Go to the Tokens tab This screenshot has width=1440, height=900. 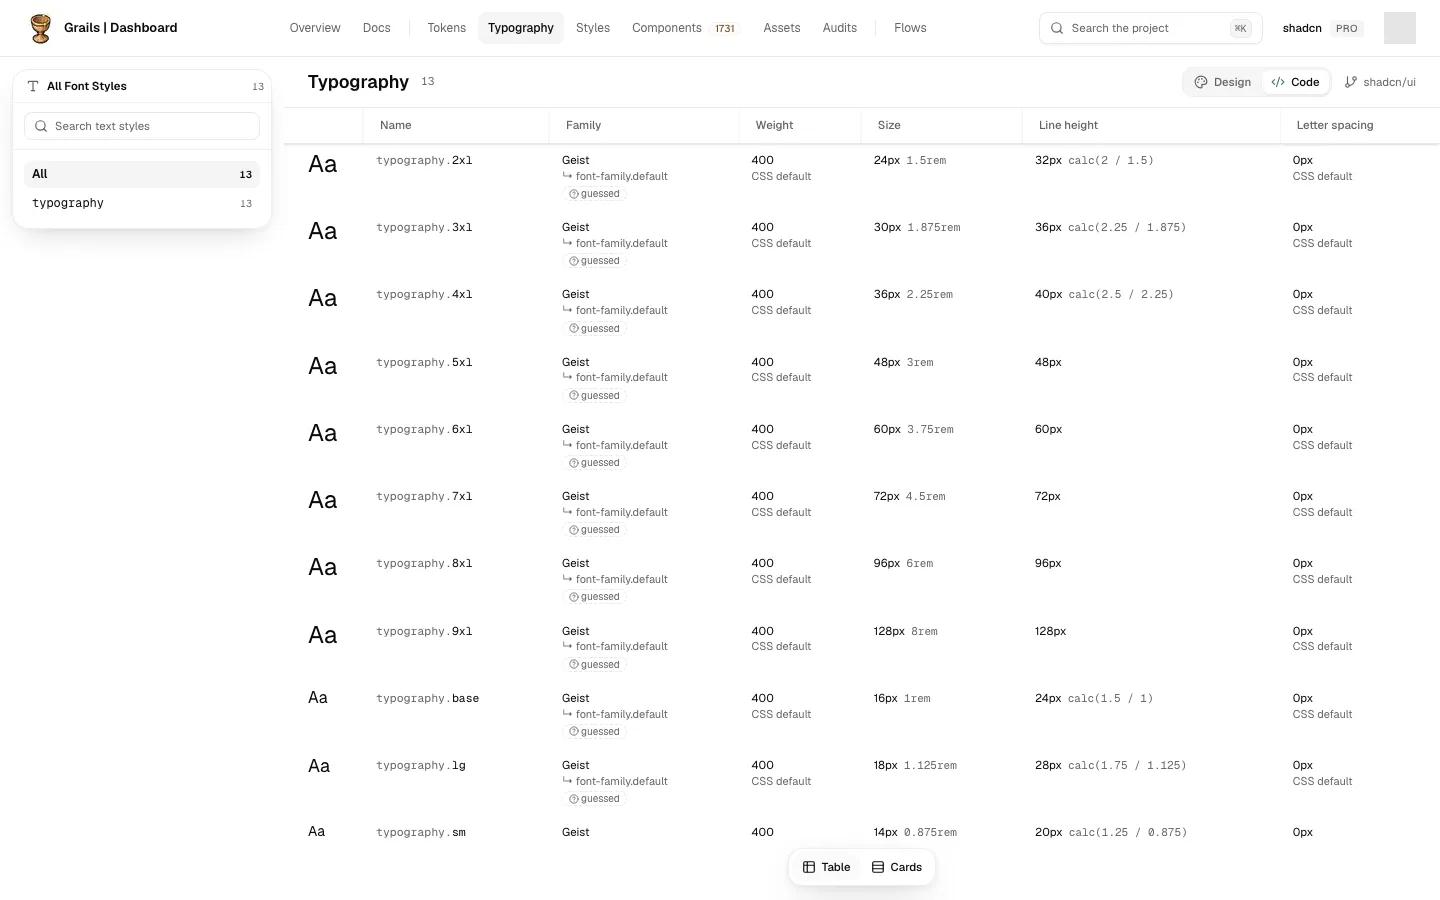447,28
